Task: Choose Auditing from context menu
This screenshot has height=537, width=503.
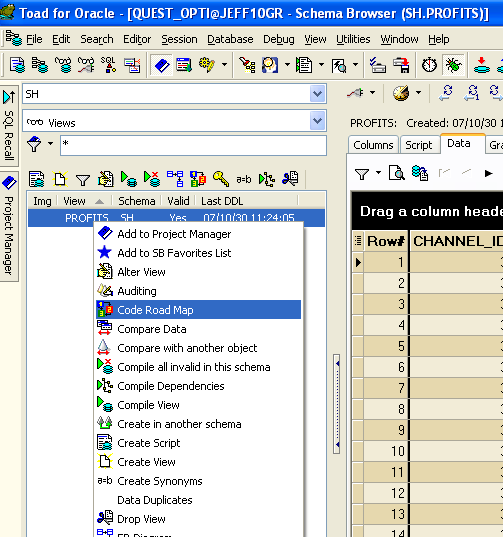Action: click(x=199, y=291)
